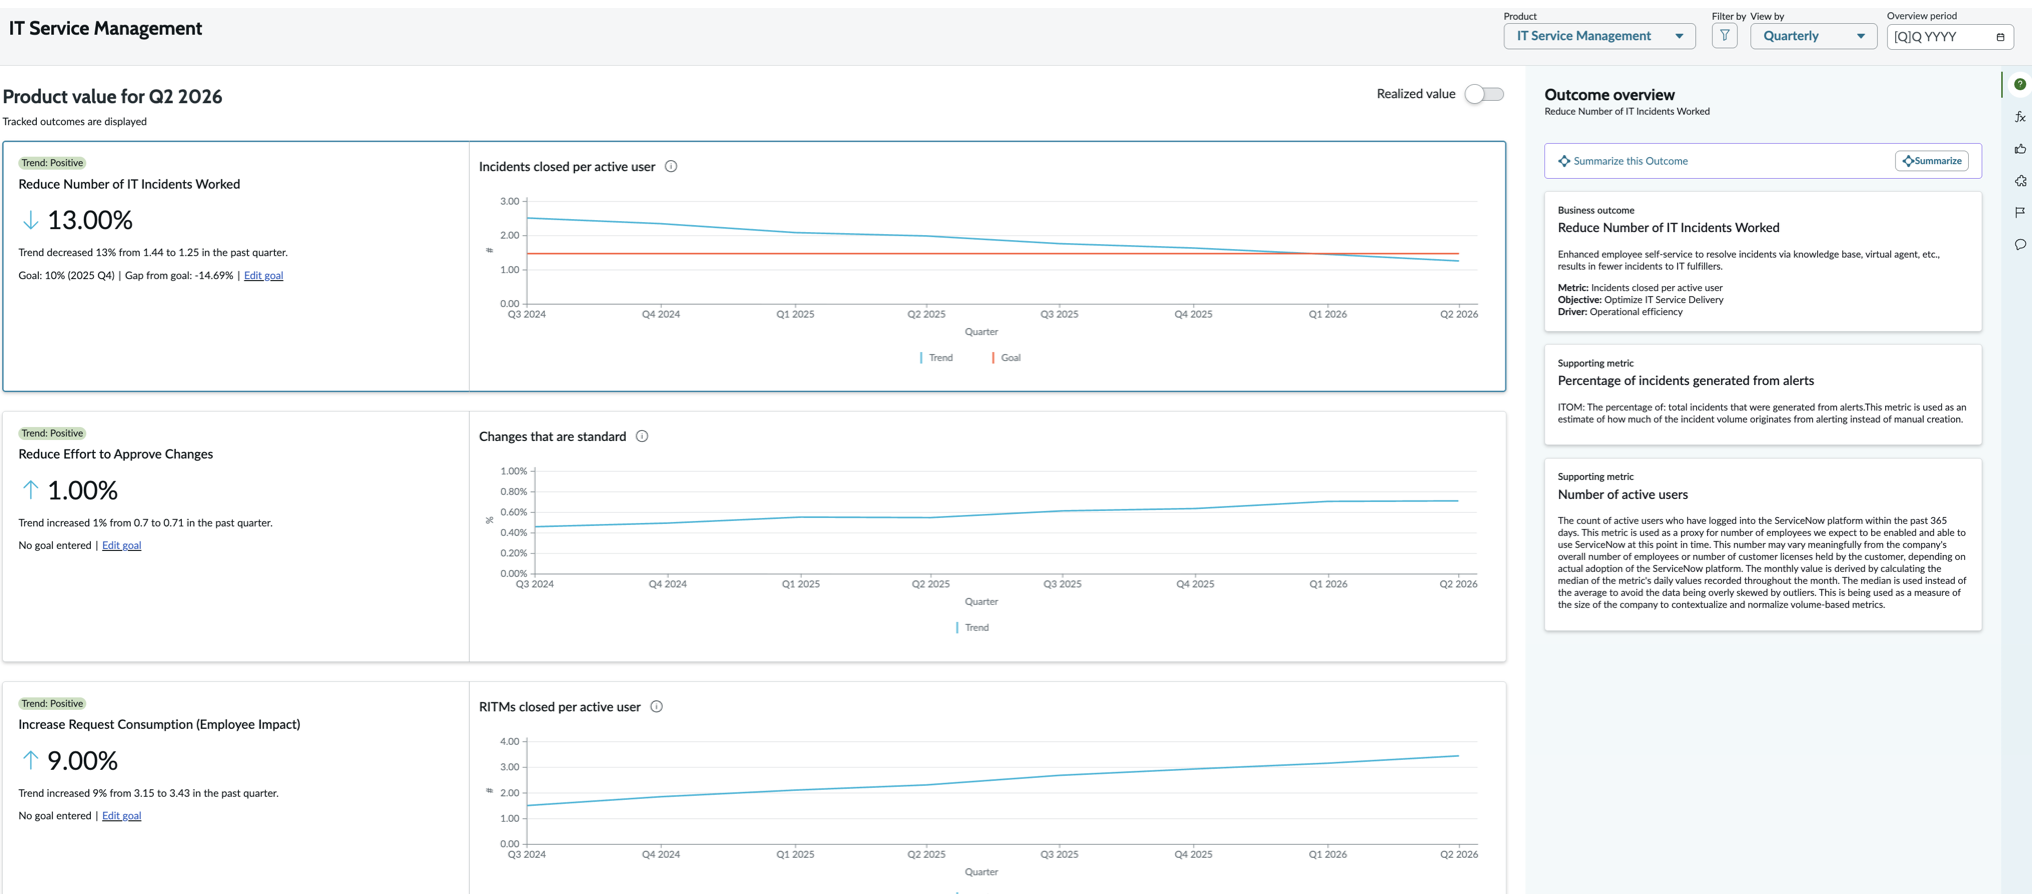Click the Product value for Q2 2026 heading
This screenshot has width=2032, height=894.
point(112,97)
